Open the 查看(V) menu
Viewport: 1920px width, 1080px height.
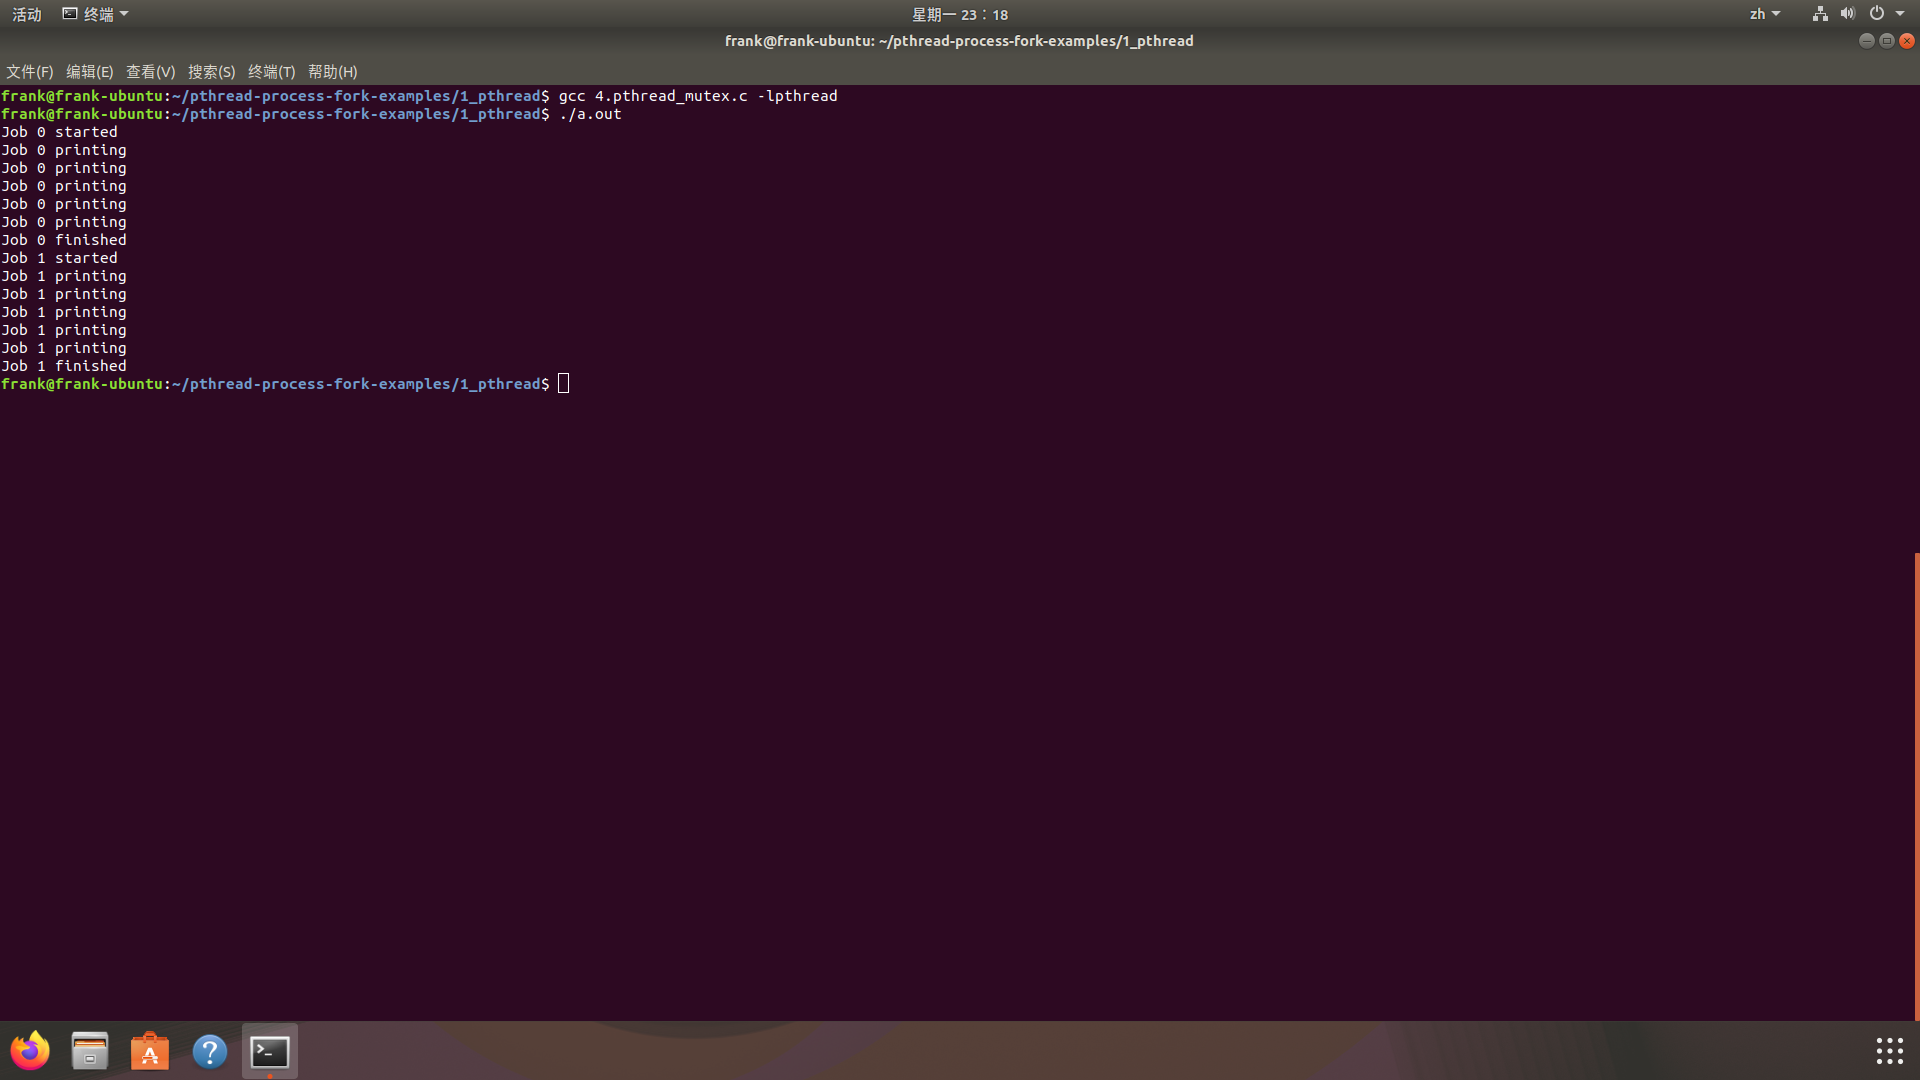point(150,72)
